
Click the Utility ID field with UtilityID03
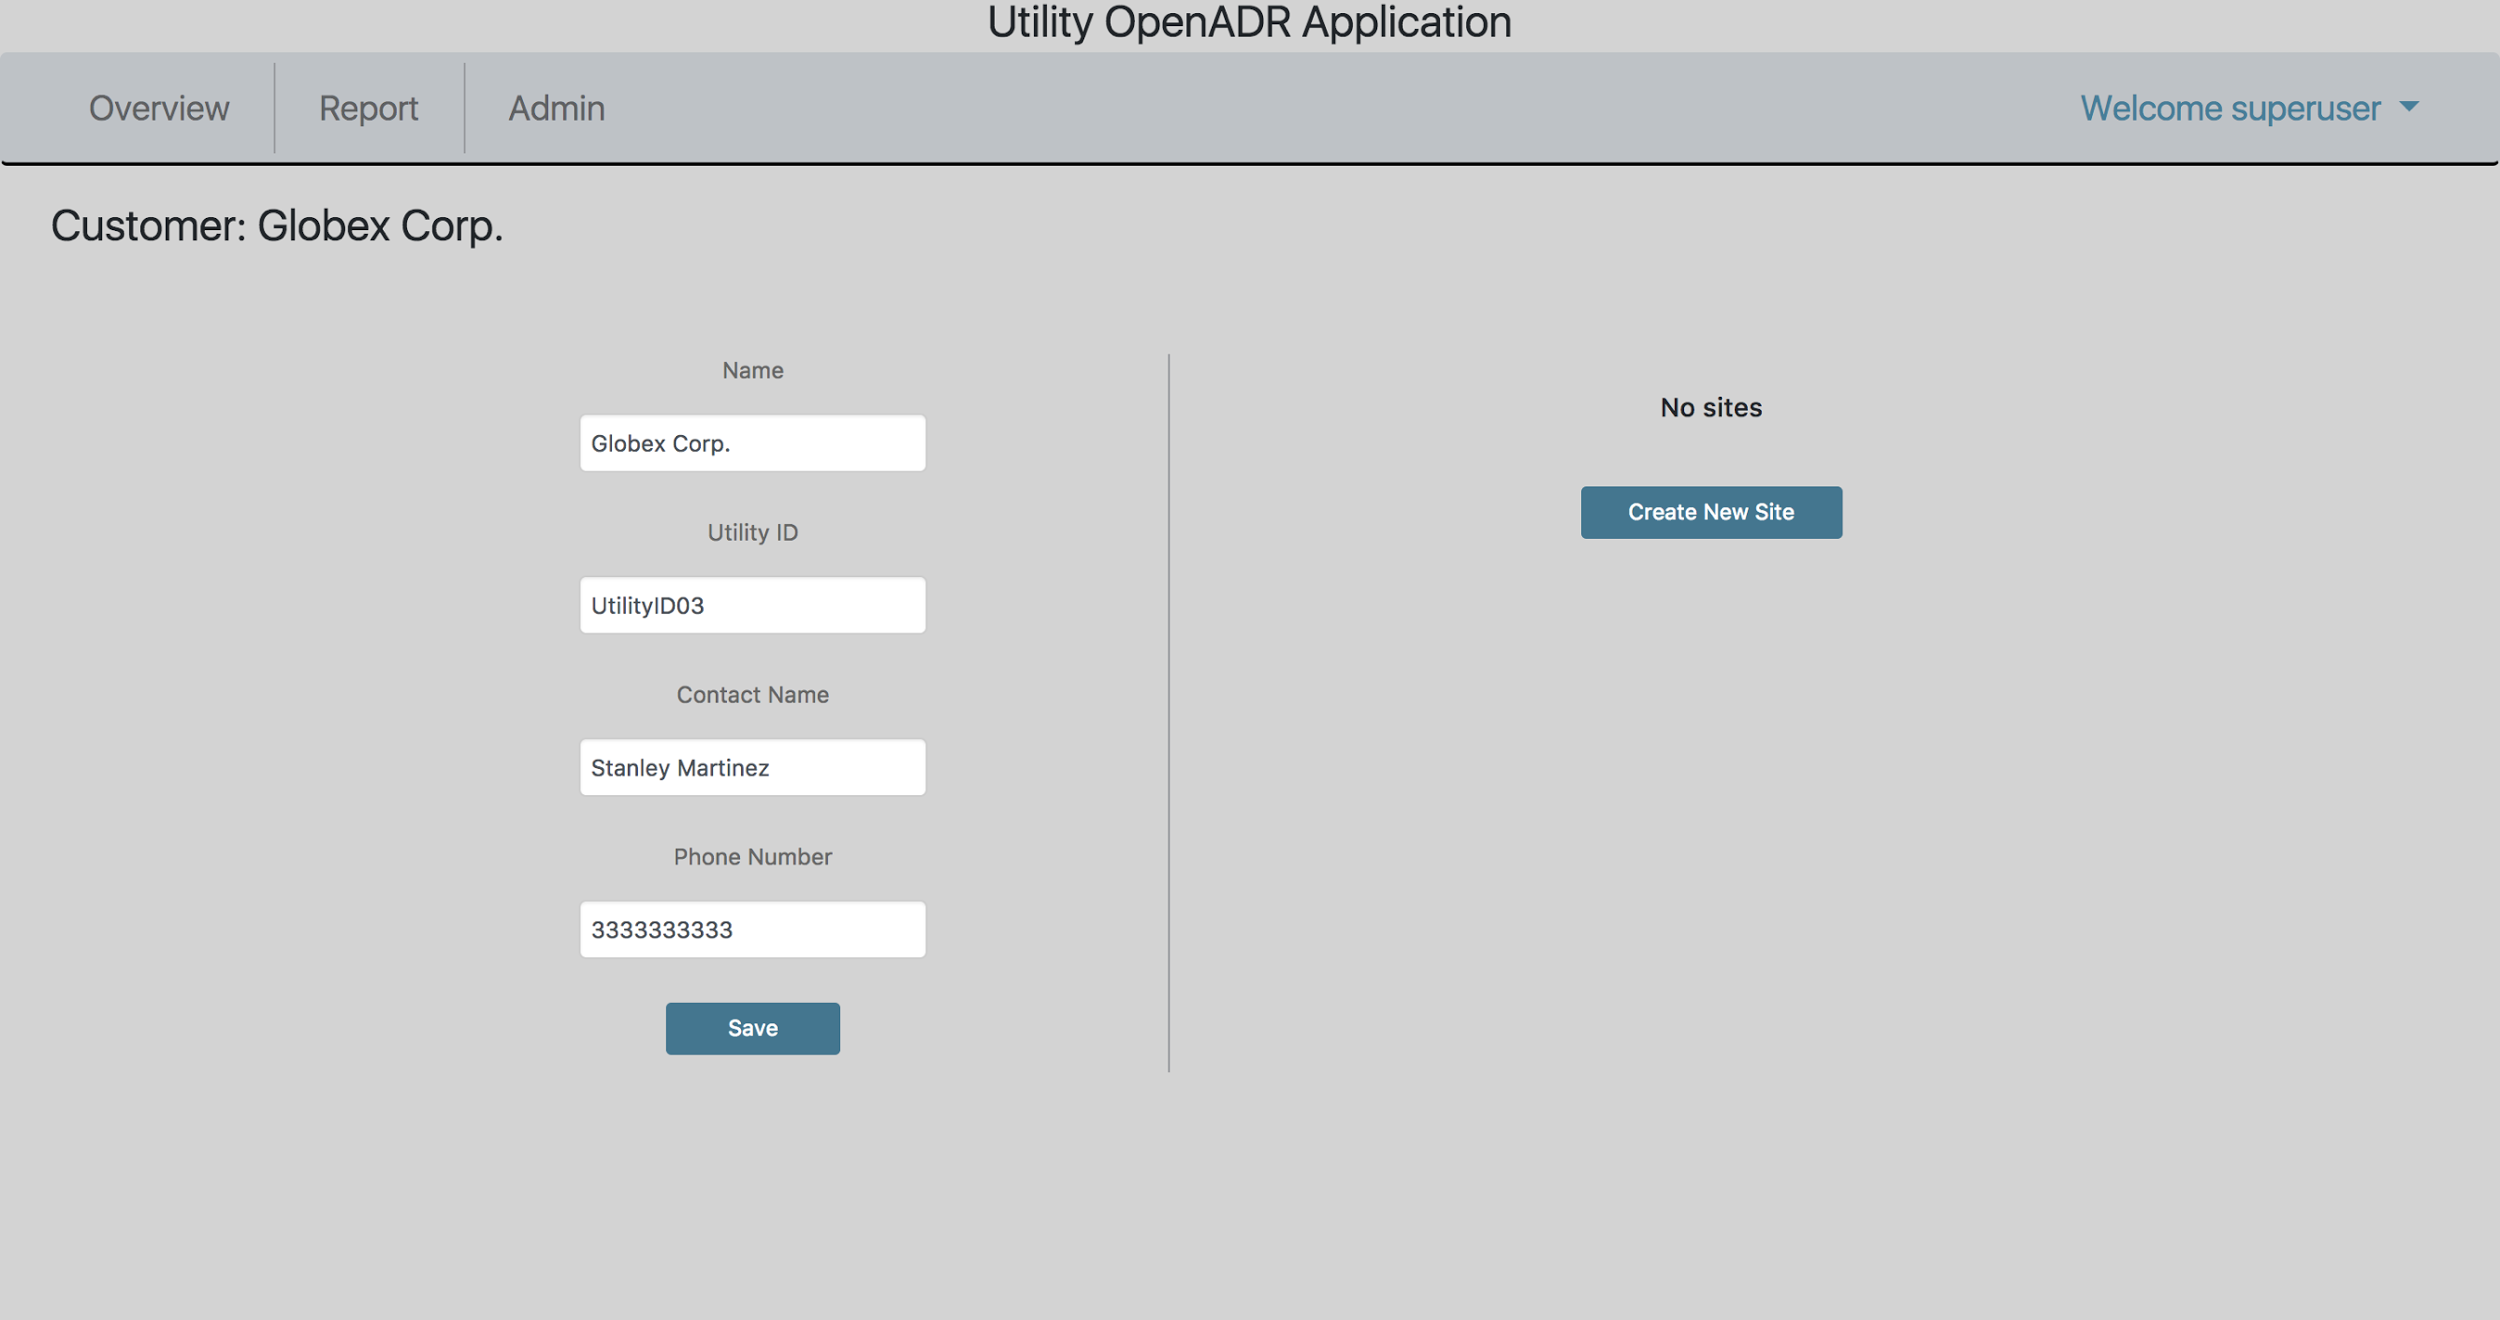pos(752,605)
